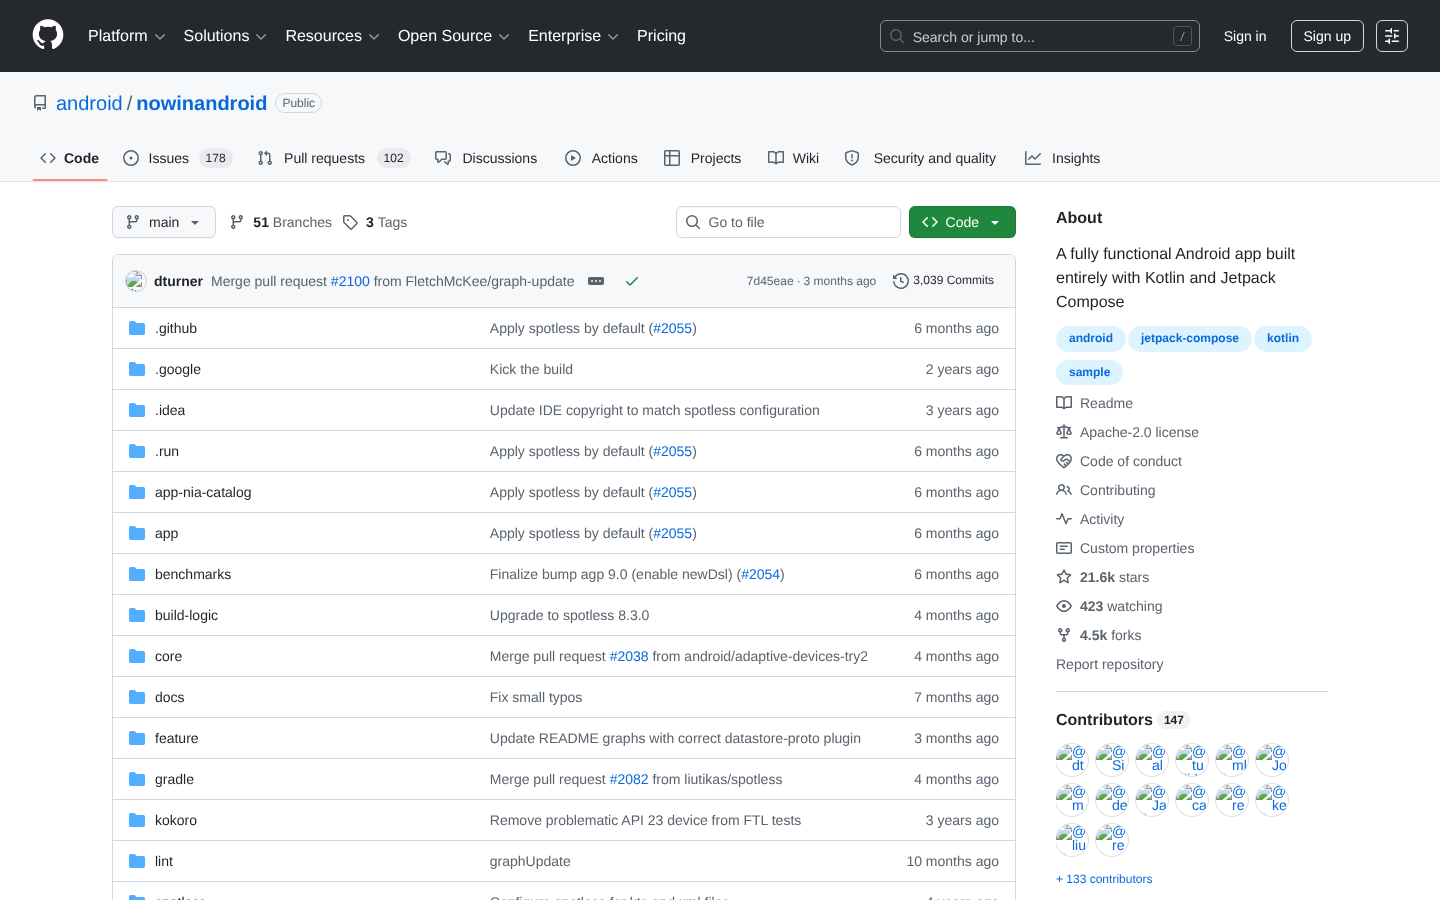The height and width of the screenshot is (900, 1440).
Task: Open the green Code dropdown button
Action: (x=962, y=222)
